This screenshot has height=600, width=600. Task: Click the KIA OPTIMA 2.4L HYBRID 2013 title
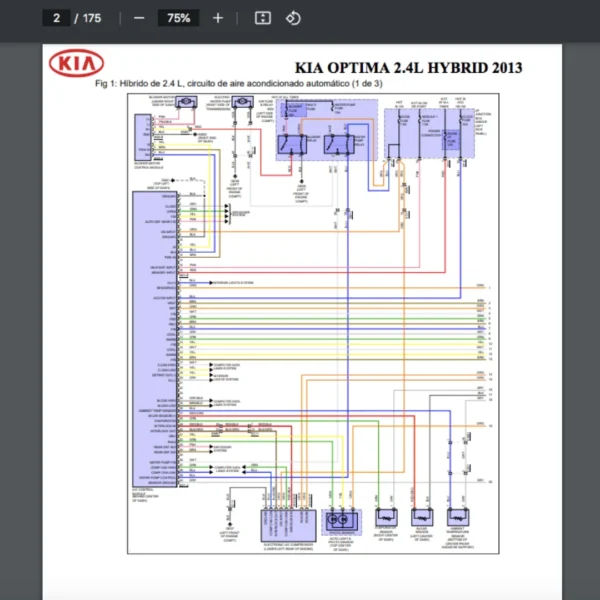point(408,67)
